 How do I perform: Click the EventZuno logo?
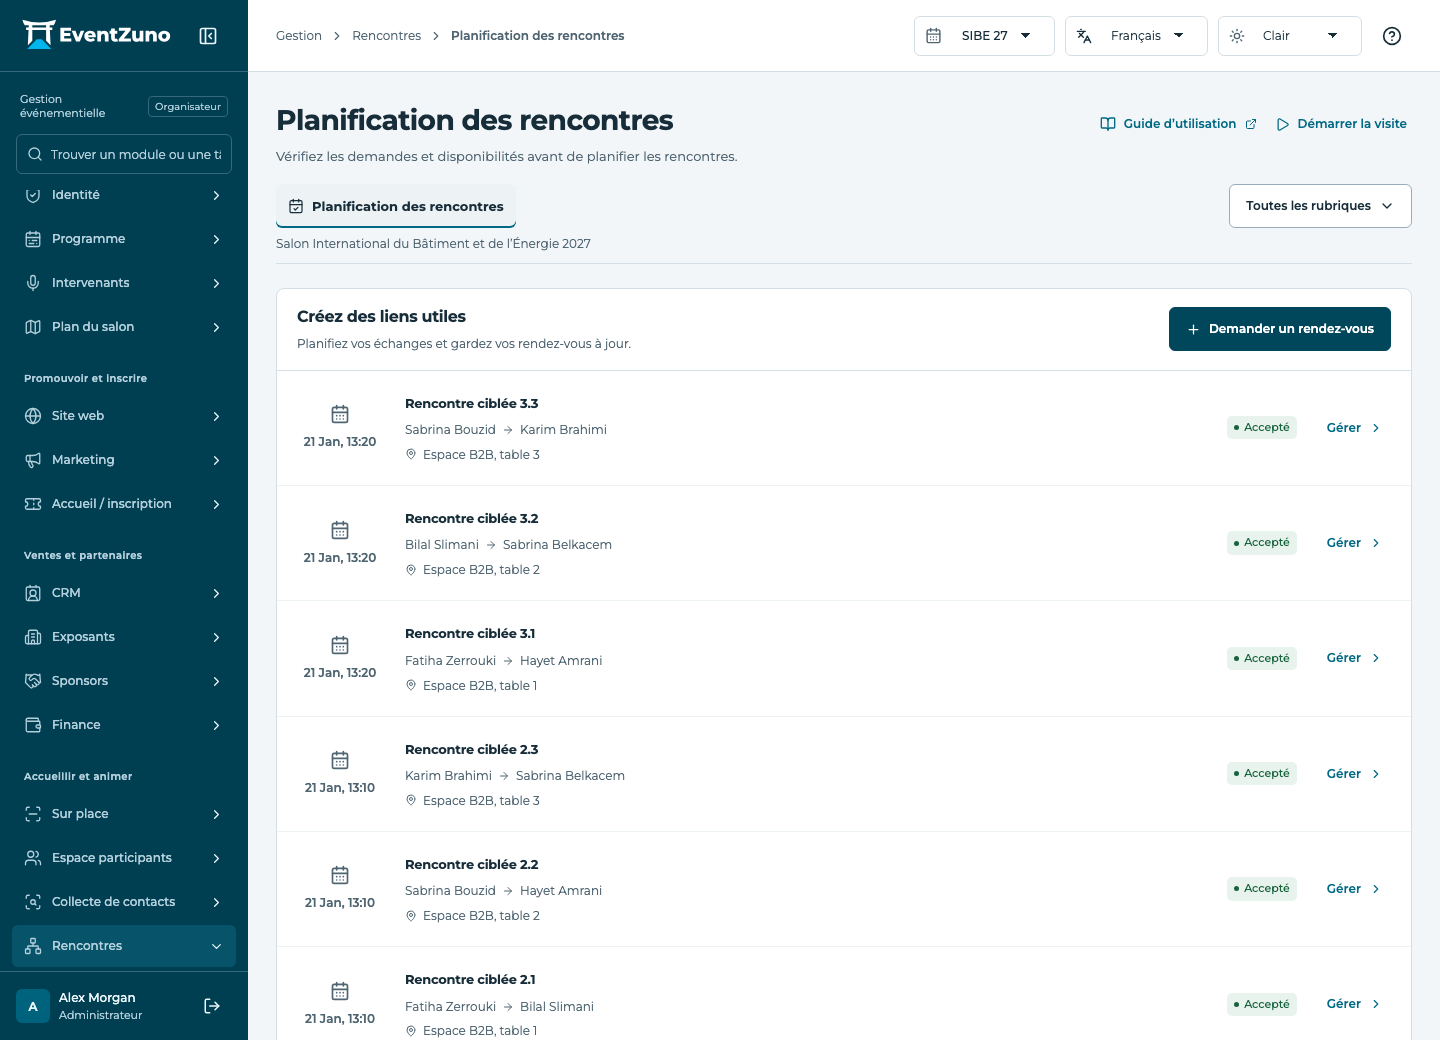[x=96, y=35]
